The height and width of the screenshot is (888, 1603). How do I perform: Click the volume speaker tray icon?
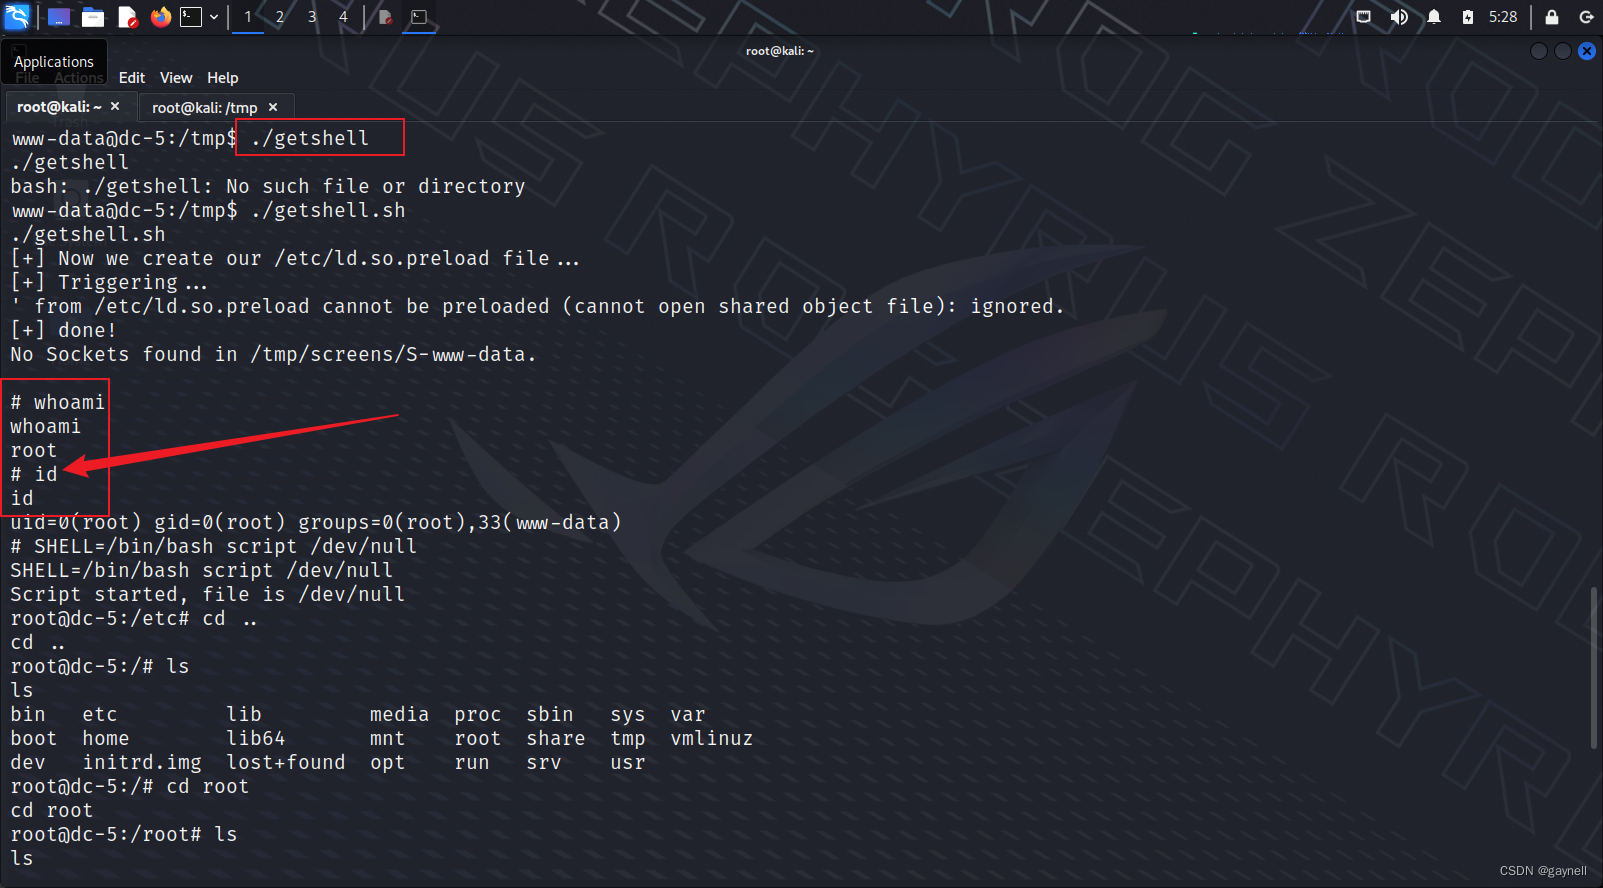[1399, 17]
